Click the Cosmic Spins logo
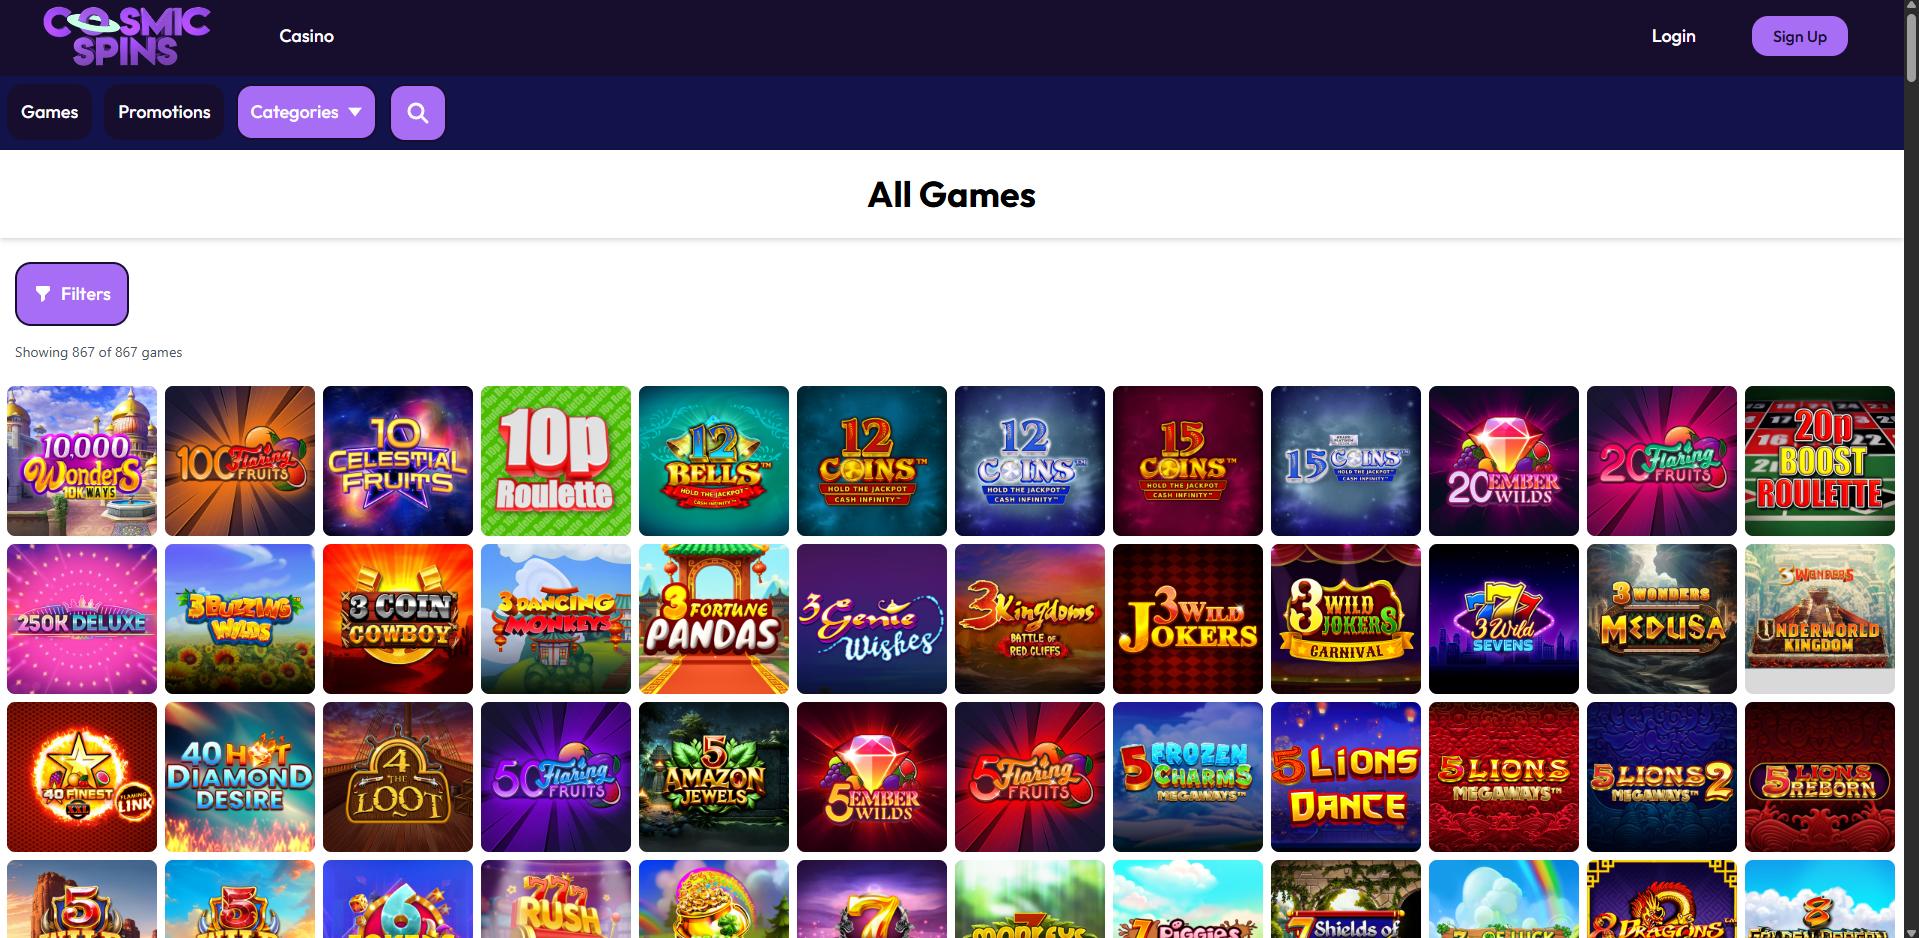1919x938 pixels. click(127, 36)
